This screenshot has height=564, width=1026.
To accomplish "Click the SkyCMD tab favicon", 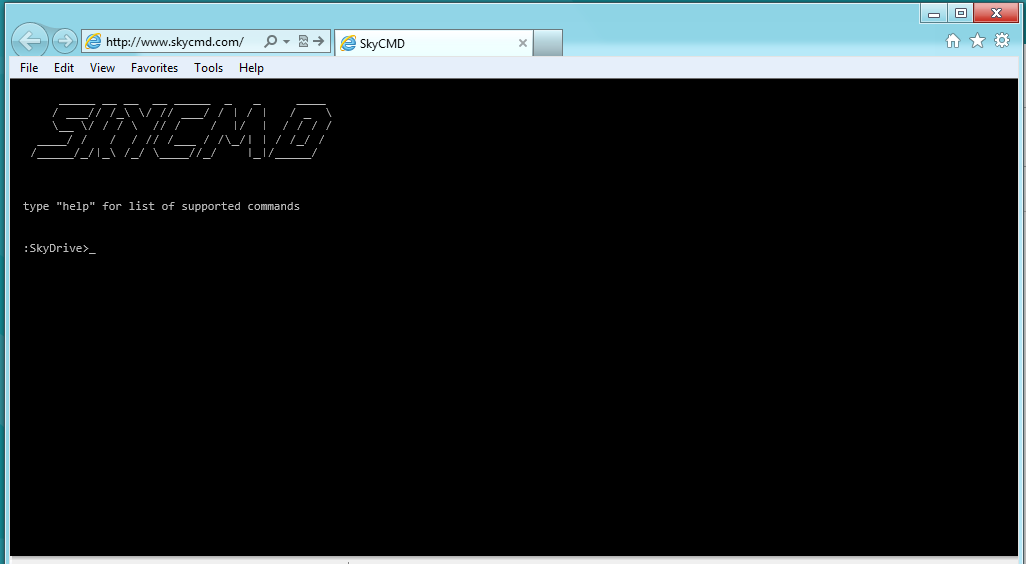I will point(348,44).
